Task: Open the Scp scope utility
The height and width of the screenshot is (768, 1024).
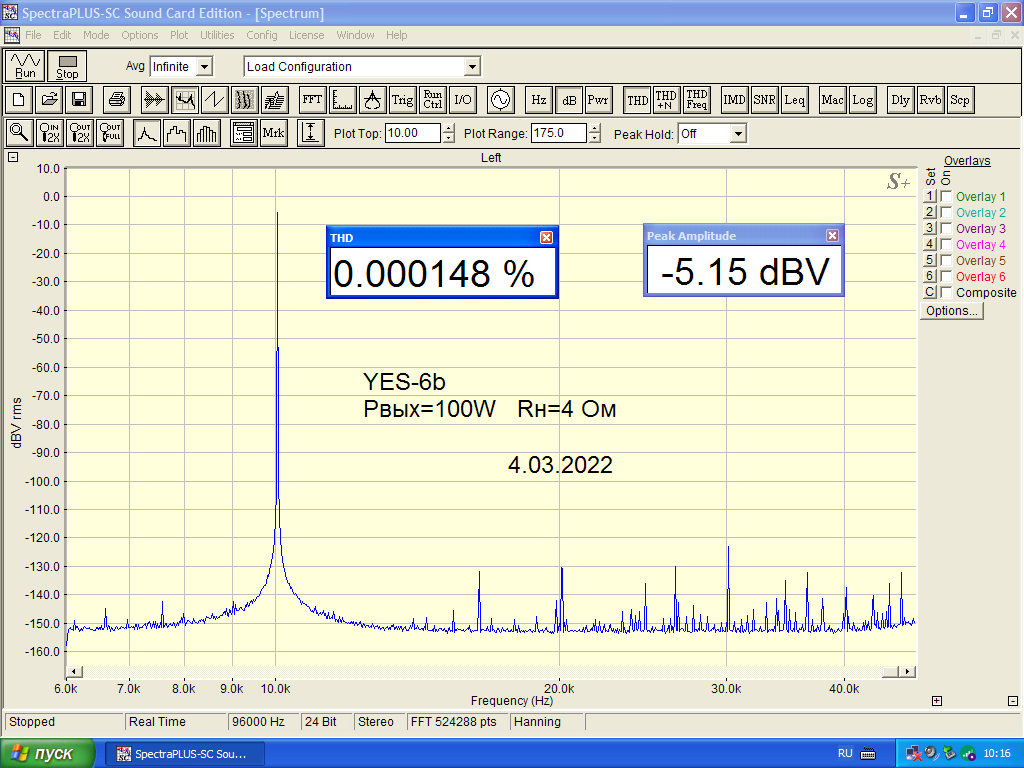Action: [x=961, y=100]
